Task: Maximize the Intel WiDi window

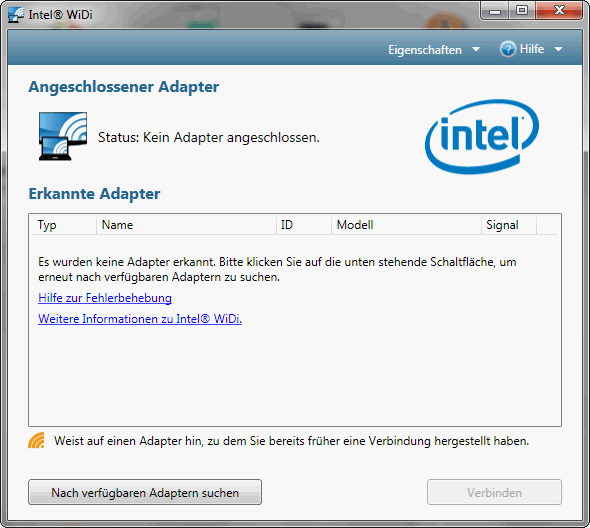Action: coord(522,11)
